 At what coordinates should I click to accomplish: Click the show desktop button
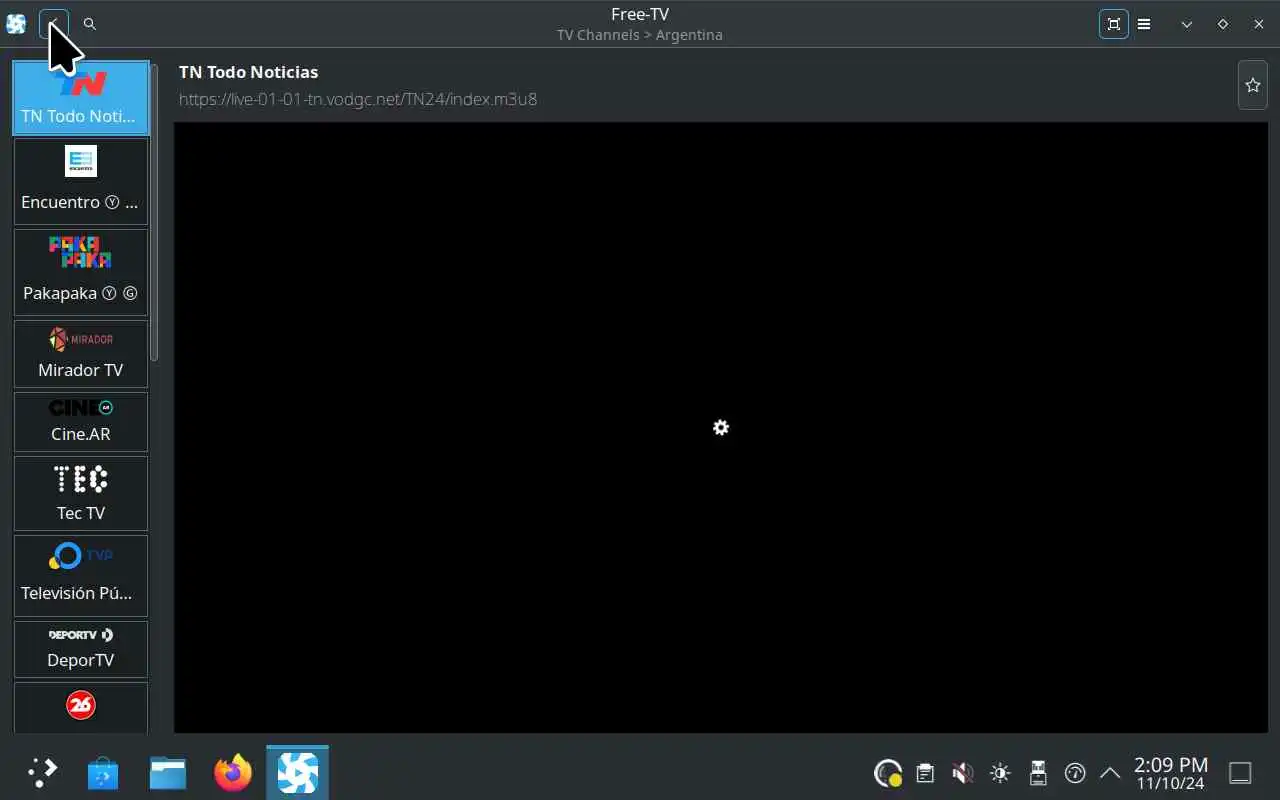click(x=1240, y=773)
